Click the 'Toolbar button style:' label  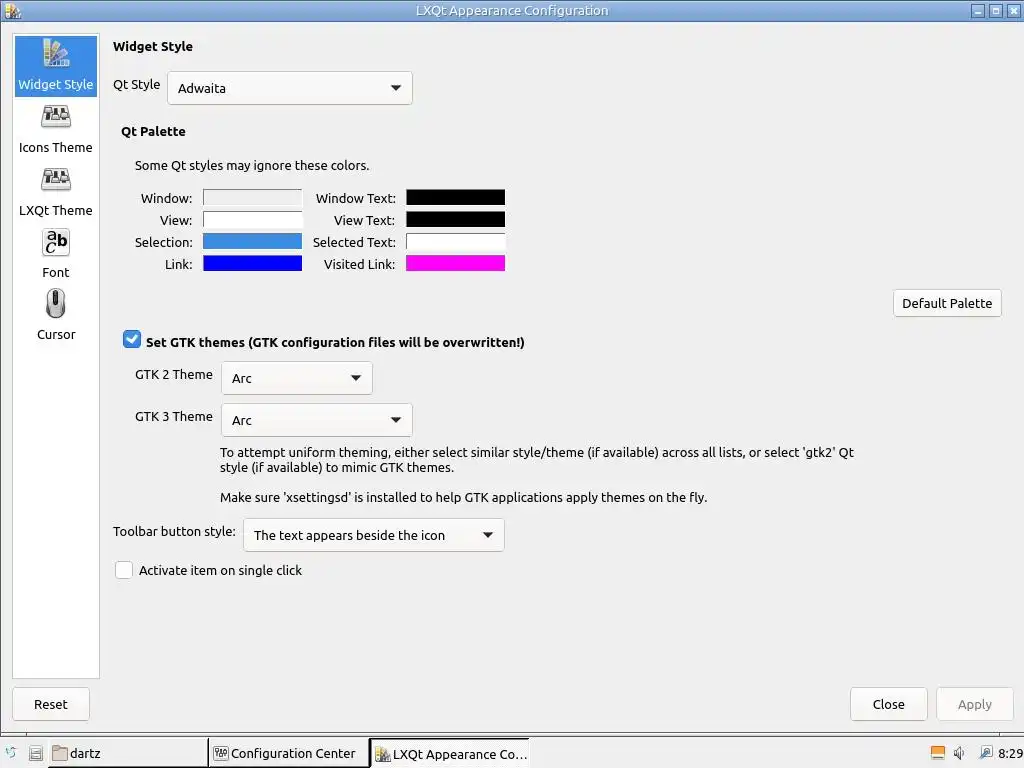tap(174, 531)
